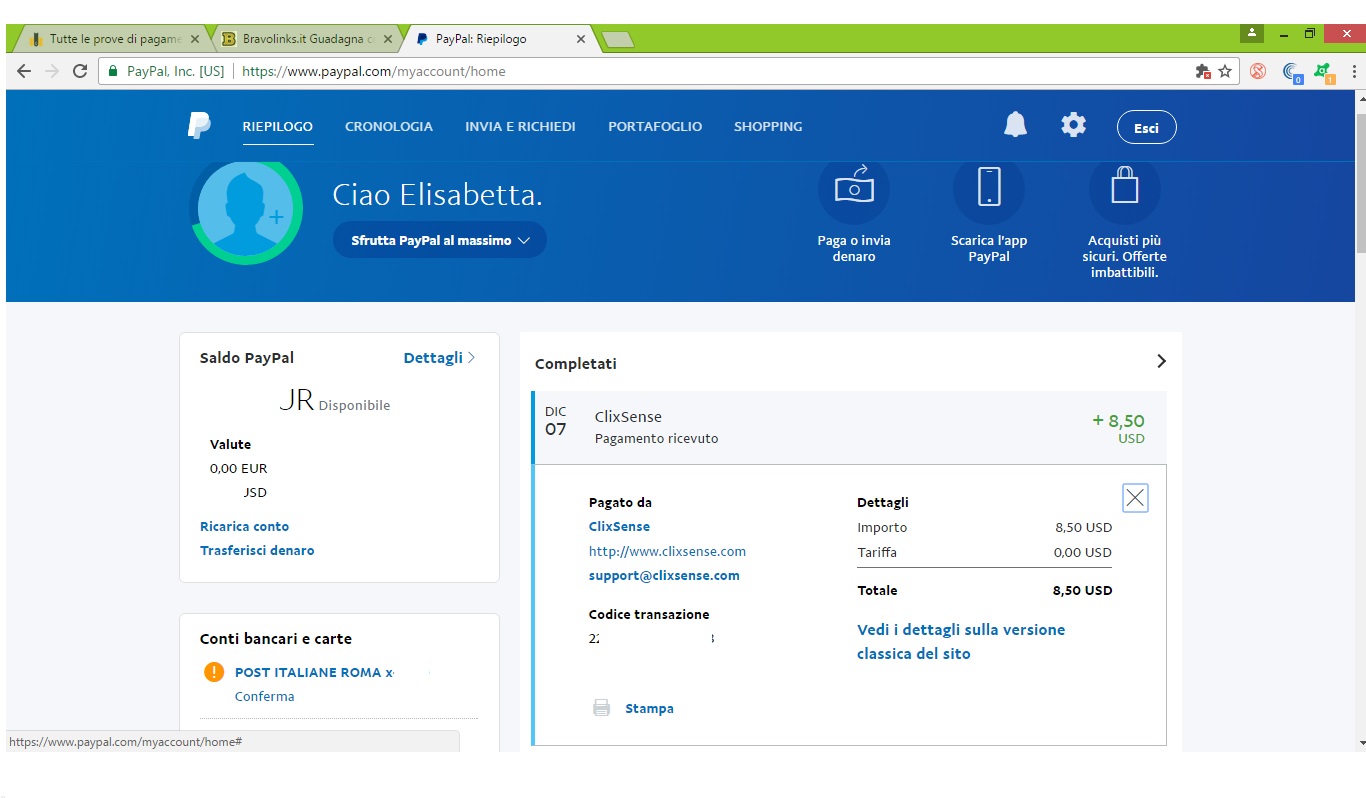
Task: Open Saldo PayPal Dettagli
Action: click(x=439, y=357)
